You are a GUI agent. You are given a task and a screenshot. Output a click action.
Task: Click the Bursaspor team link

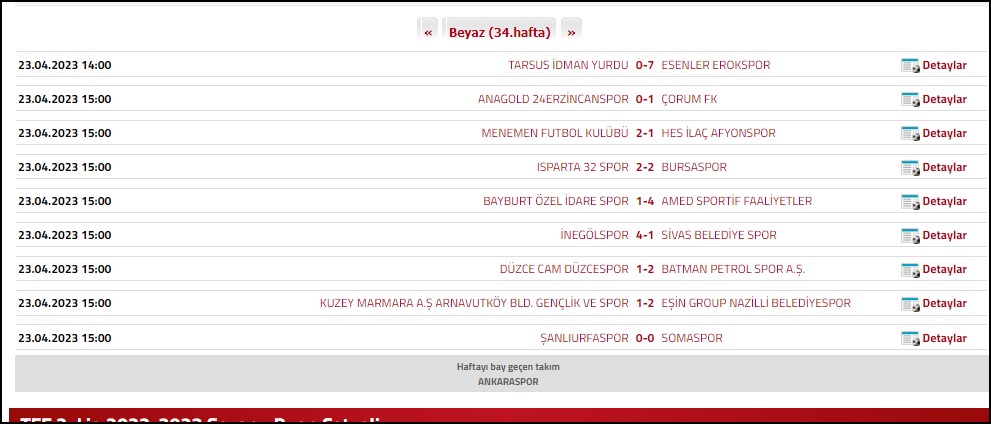coord(693,167)
